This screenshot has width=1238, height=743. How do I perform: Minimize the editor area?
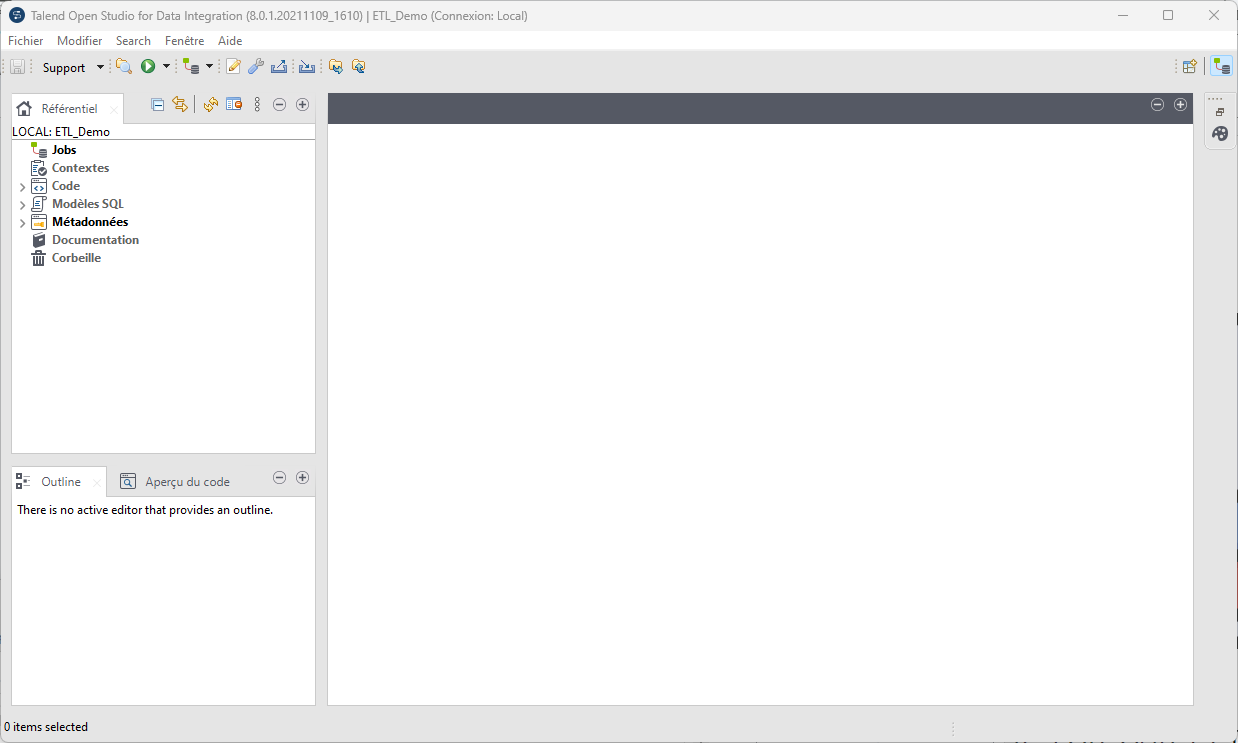1158,105
